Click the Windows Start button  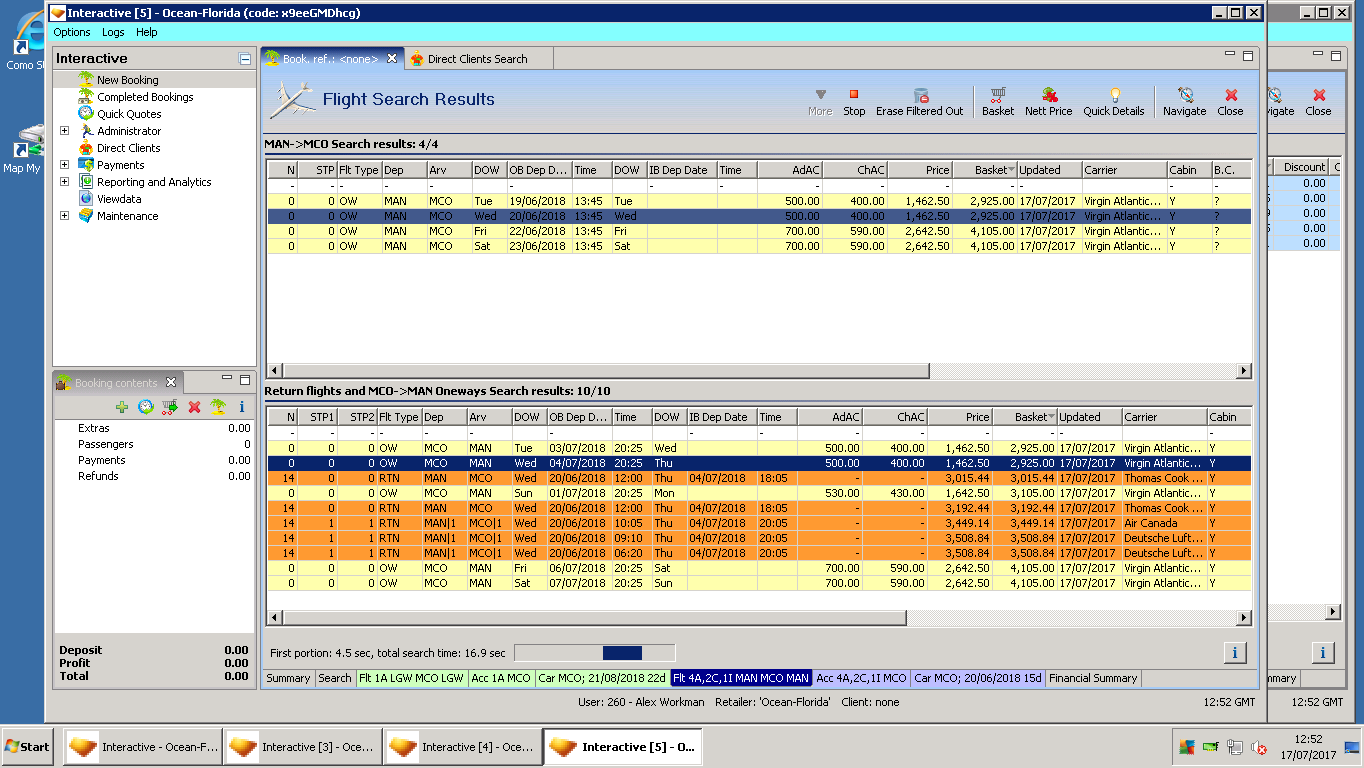[27, 747]
